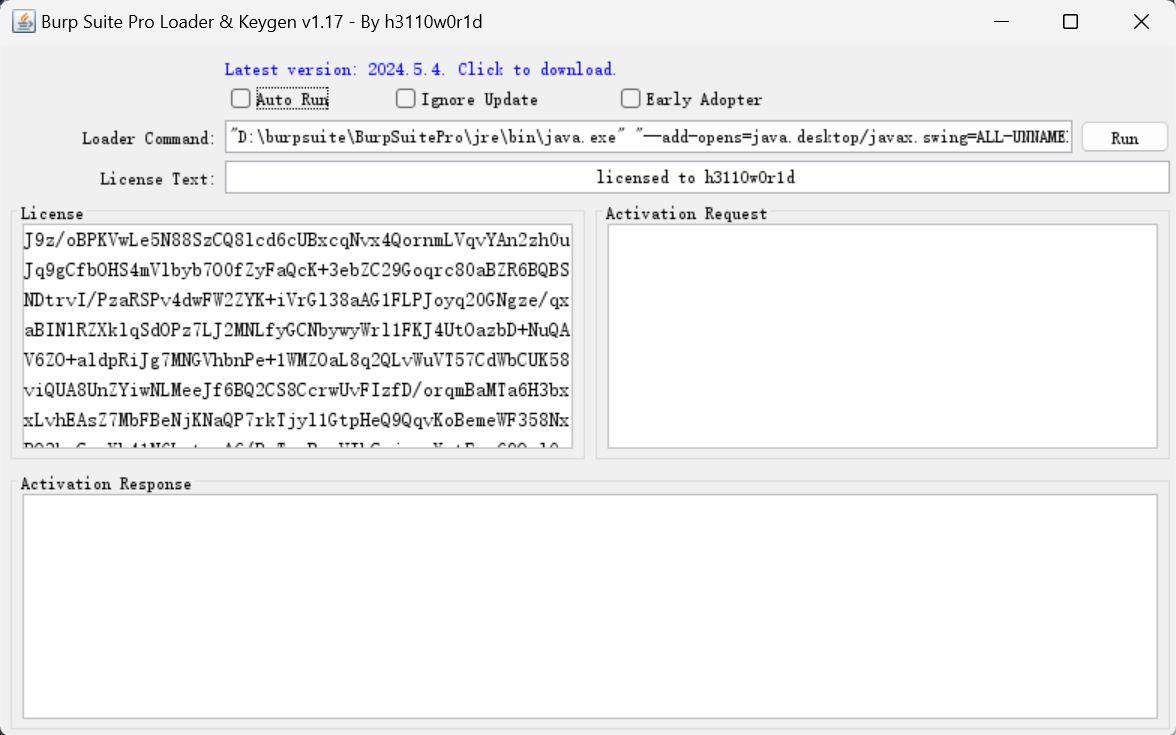Click the Run button
The height and width of the screenshot is (735, 1176).
coord(1124,137)
